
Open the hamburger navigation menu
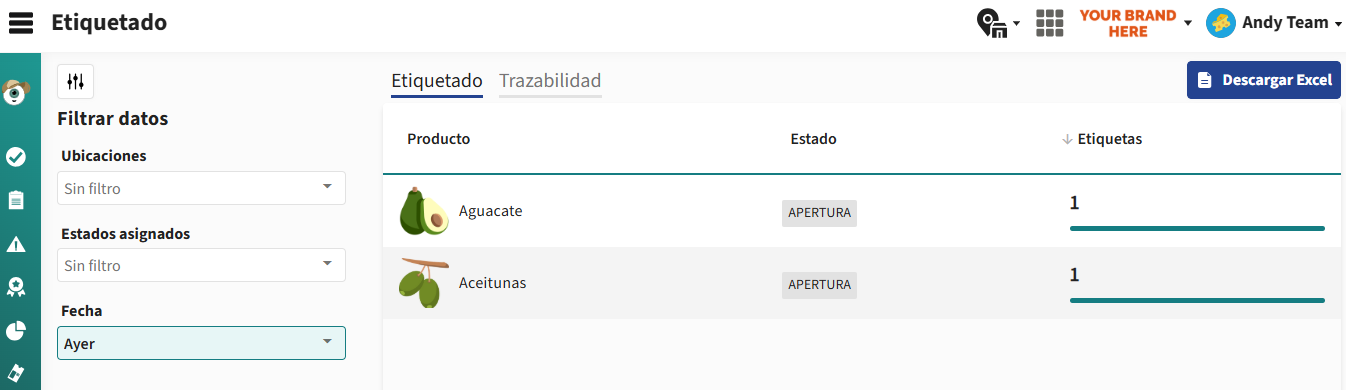pyautogui.click(x=21, y=22)
